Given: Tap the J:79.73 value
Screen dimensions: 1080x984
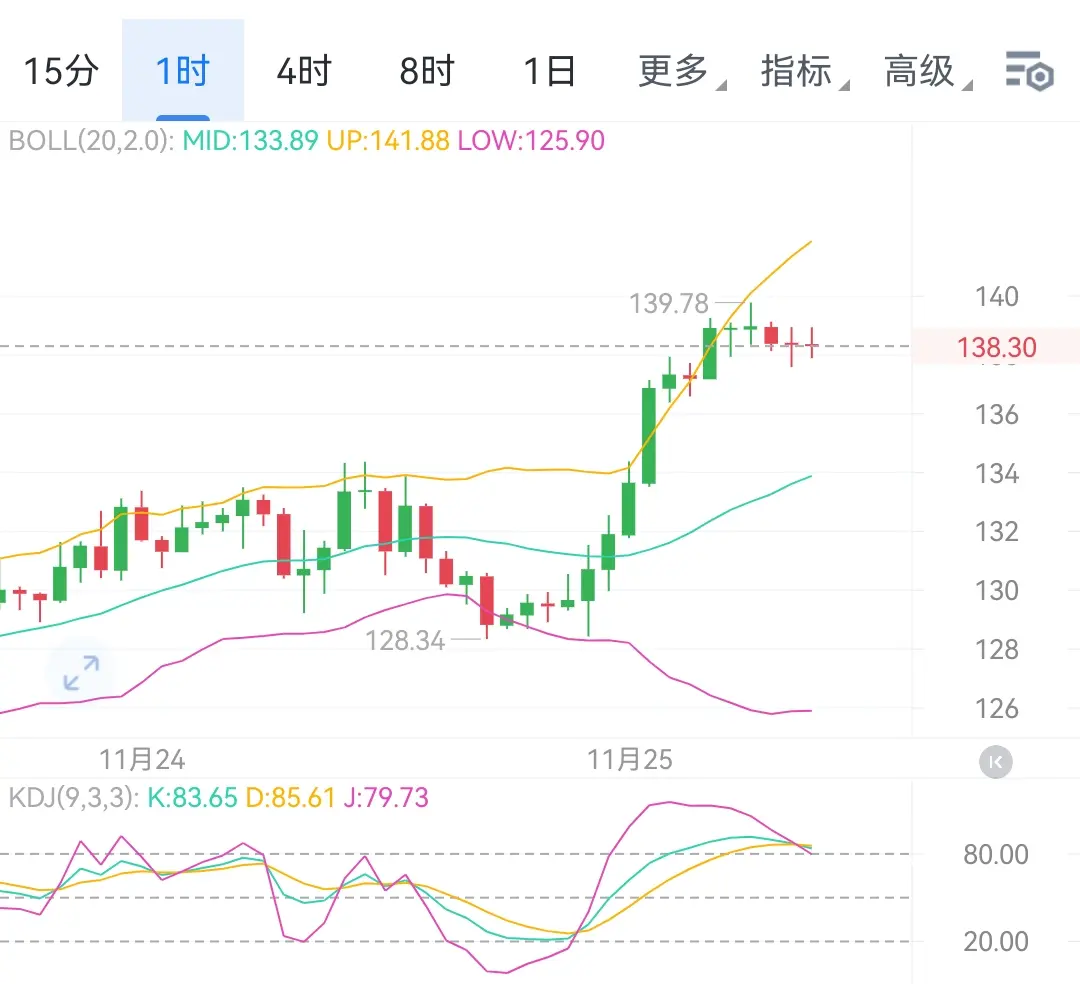Looking at the screenshot, I should pyautogui.click(x=386, y=797).
